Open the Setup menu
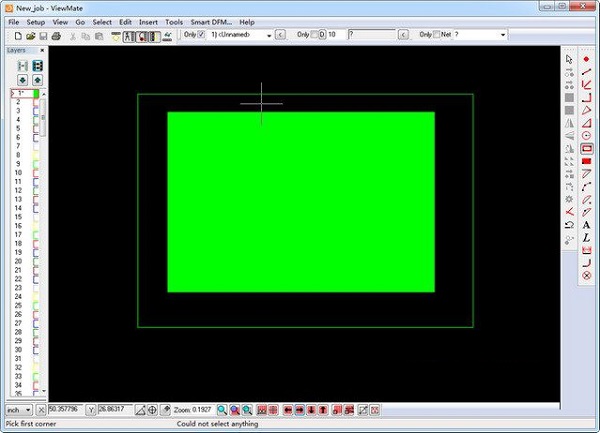600x433 pixels. pos(36,21)
